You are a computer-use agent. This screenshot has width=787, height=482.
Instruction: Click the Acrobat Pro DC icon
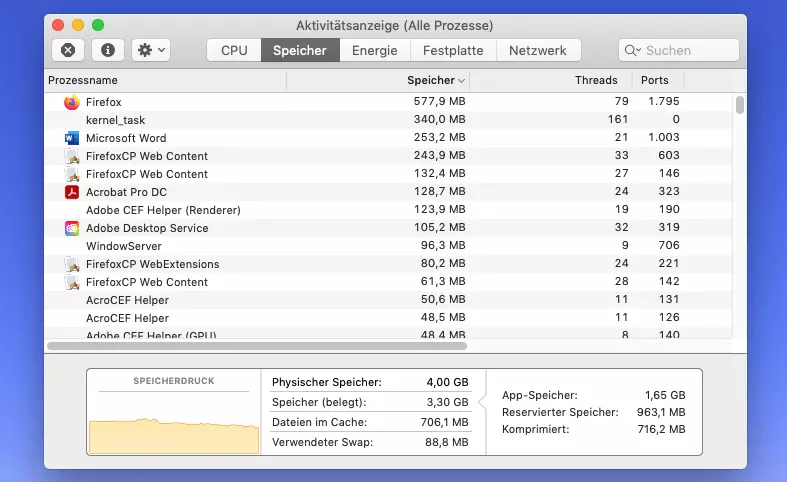coord(72,192)
